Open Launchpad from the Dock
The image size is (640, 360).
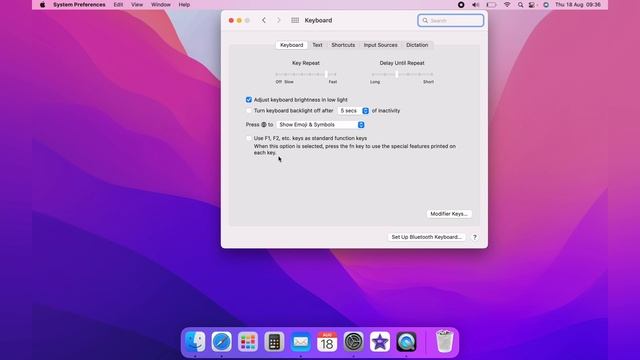(x=248, y=342)
